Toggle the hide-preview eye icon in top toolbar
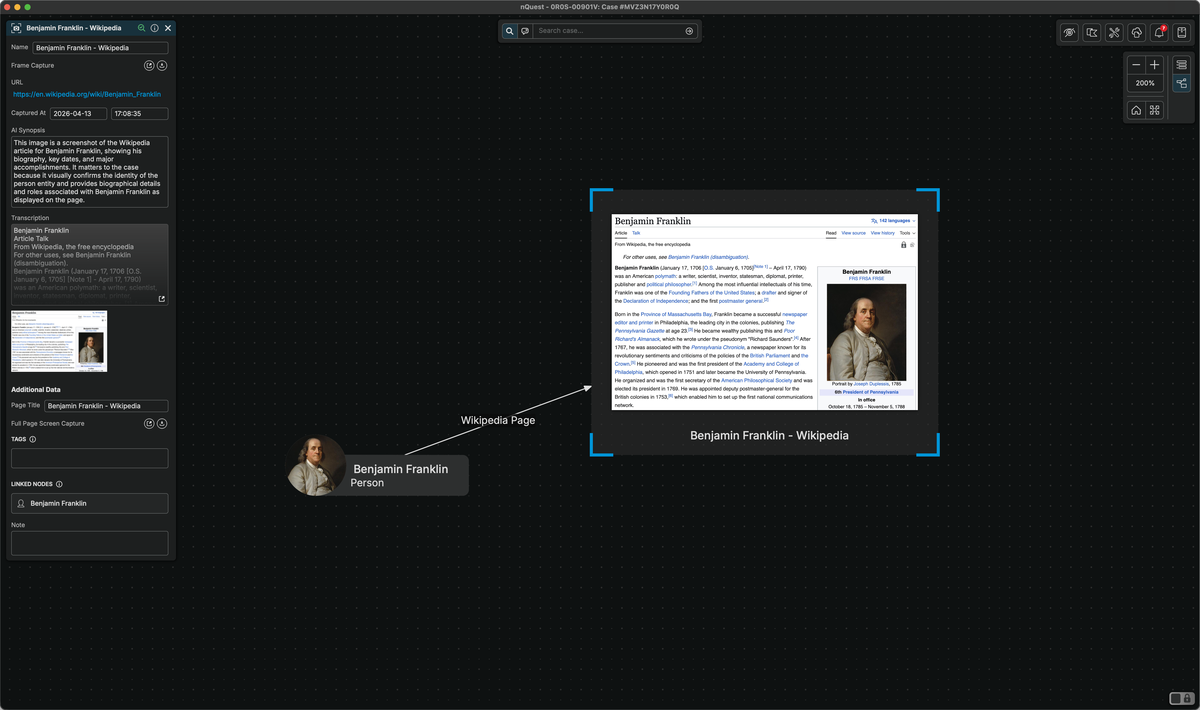 (x=1069, y=32)
